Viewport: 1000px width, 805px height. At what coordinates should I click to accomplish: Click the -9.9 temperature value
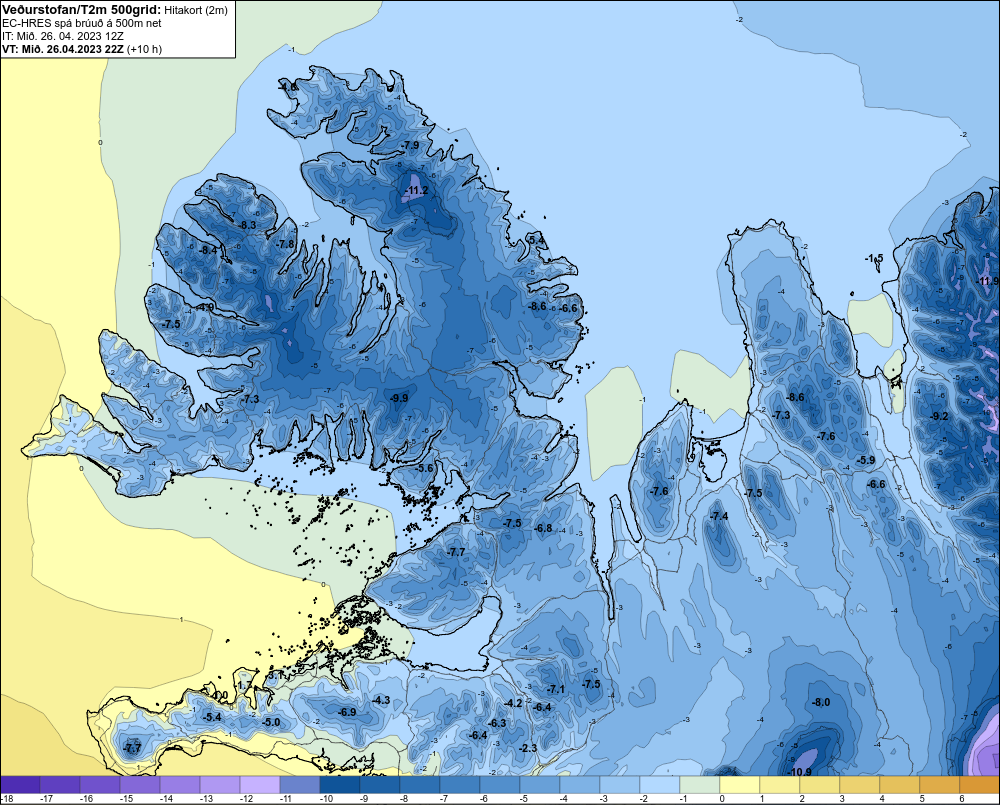point(399,398)
